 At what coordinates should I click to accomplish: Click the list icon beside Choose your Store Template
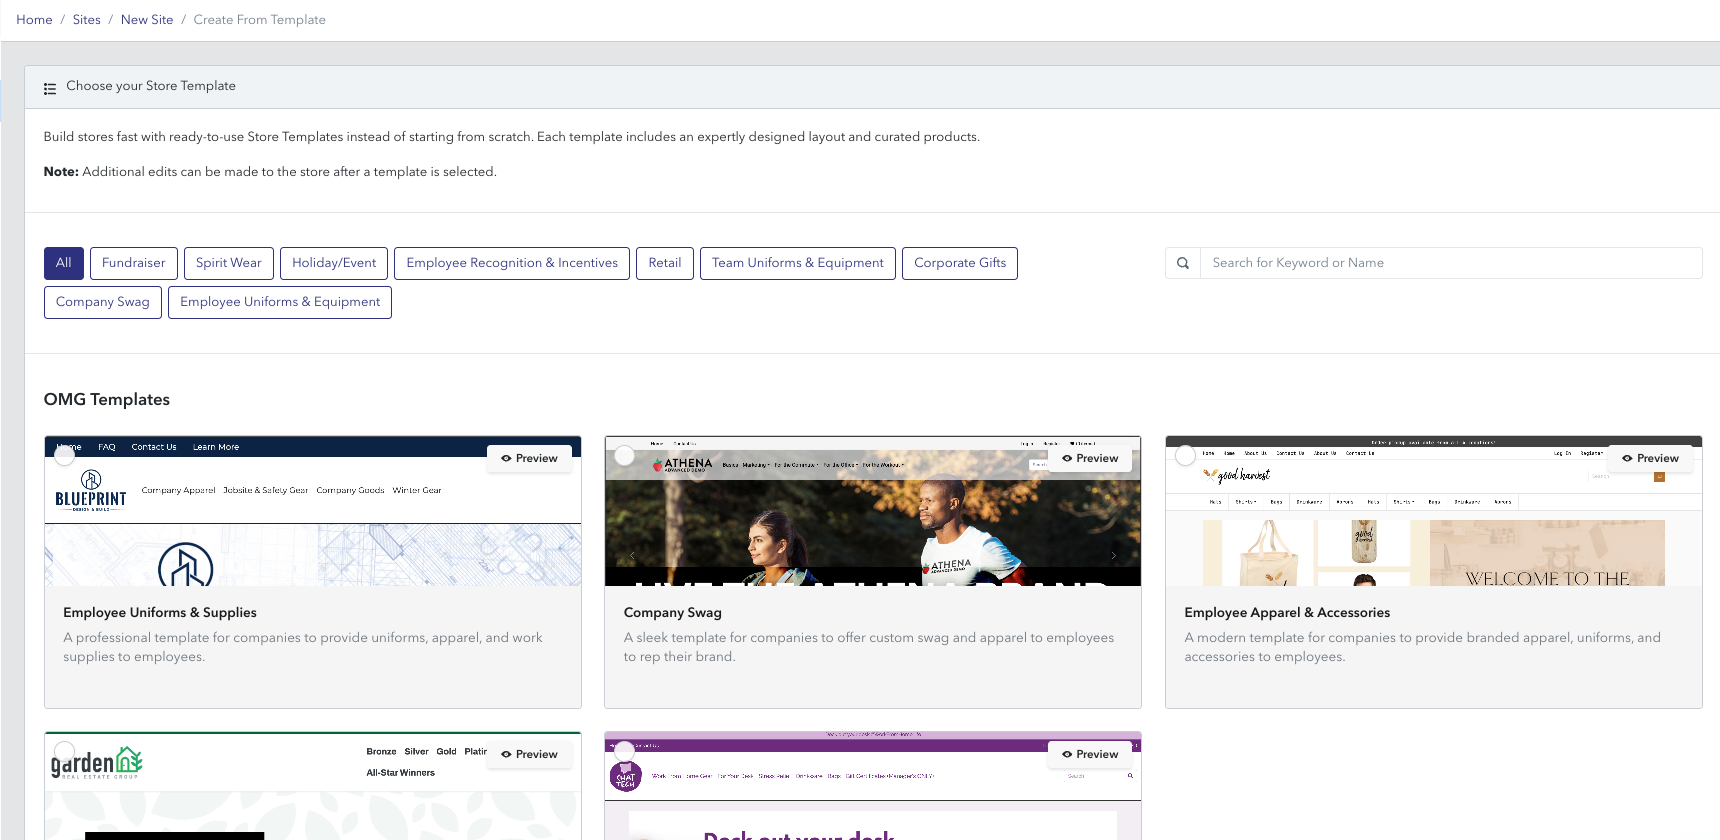[50, 89]
